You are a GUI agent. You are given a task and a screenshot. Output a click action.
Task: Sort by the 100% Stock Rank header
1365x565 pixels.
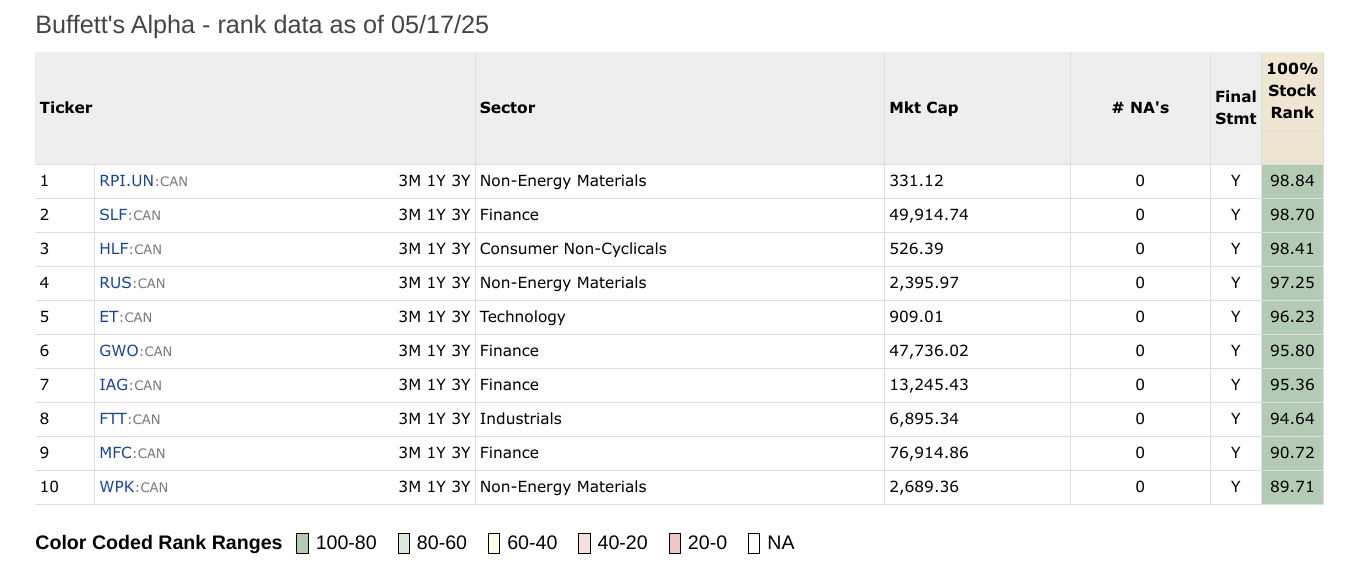tap(1292, 91)
